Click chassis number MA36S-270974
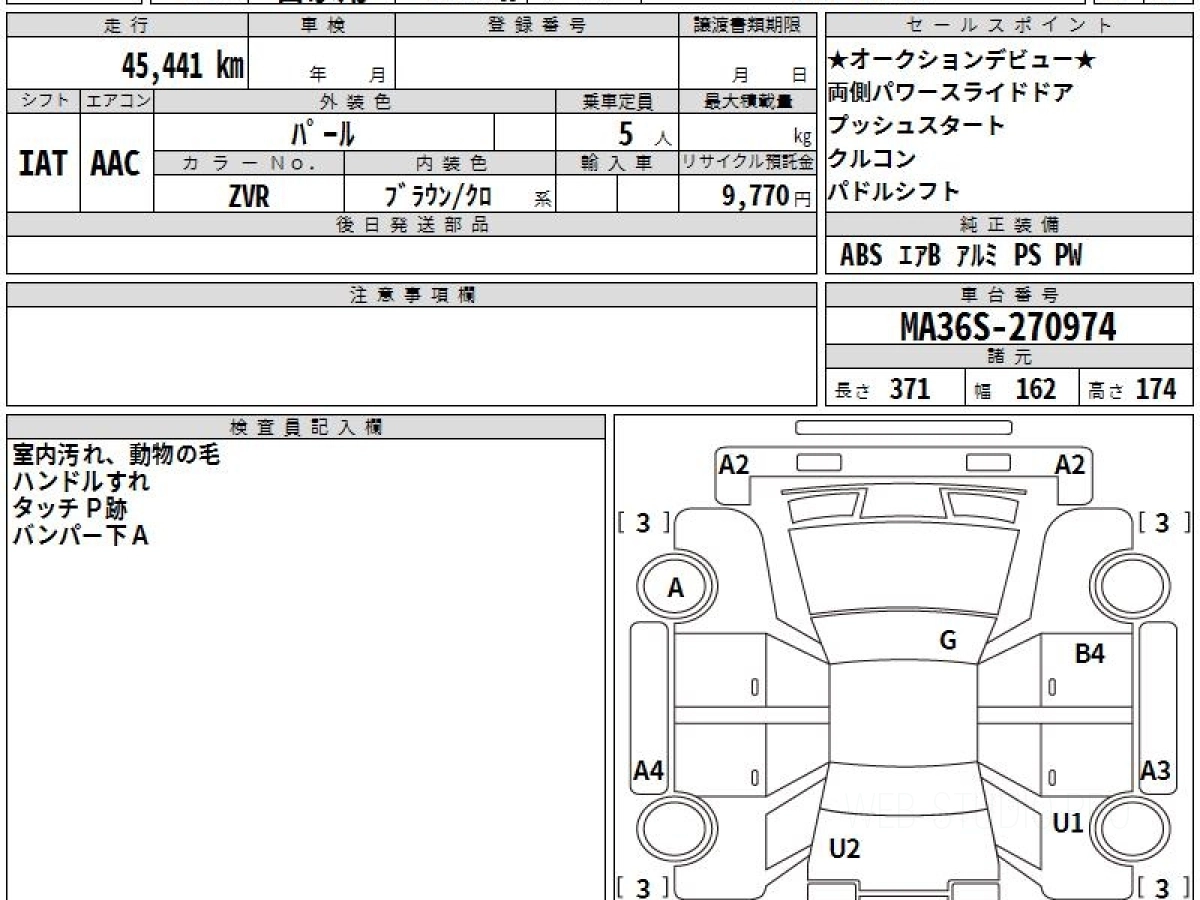Image resolution: width=1200 pixels, height=900 pixels. click(x=1008, y=327)
